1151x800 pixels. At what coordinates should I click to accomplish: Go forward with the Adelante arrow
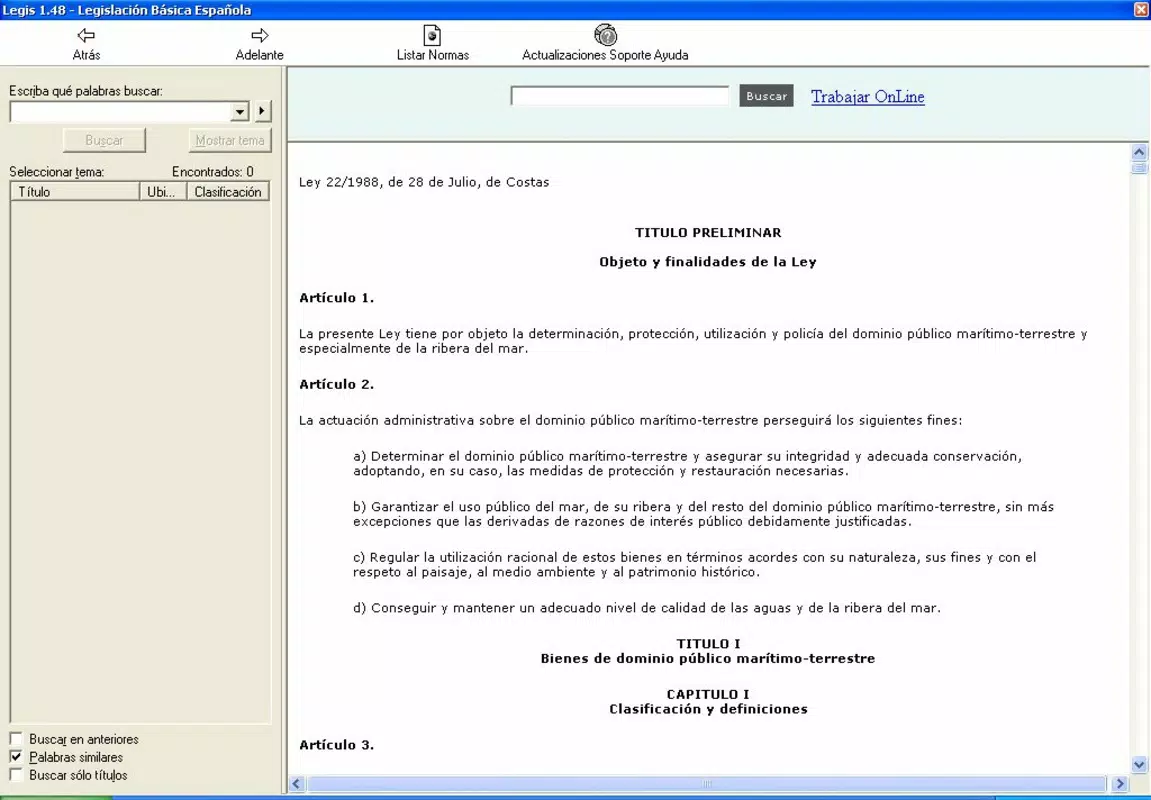(259, 35)
